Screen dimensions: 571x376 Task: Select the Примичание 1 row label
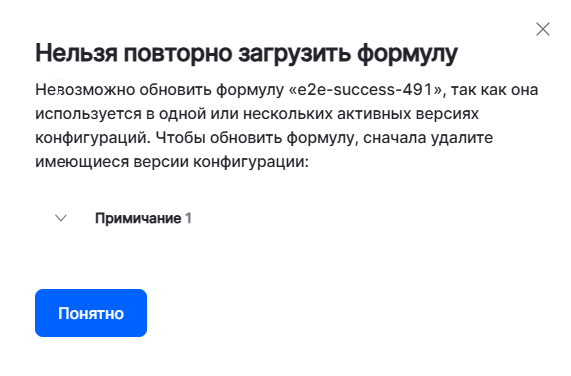pos(143,218)
